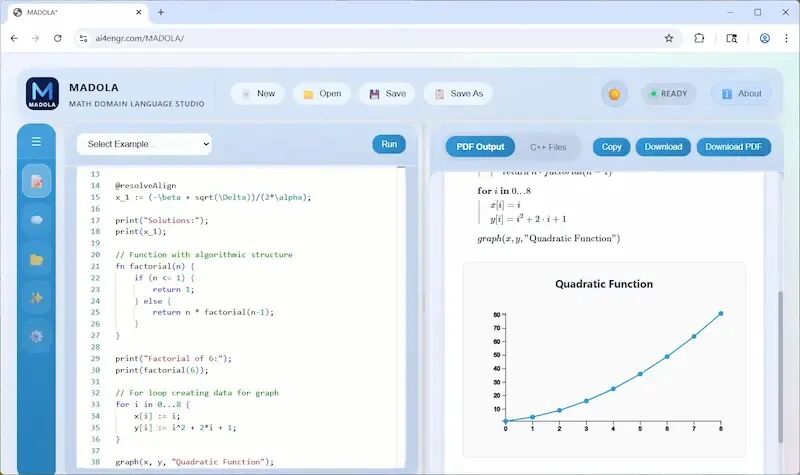This screenshot has width=800, height=475.
Task: Click the READY status indicator
Action: (669, 94)
